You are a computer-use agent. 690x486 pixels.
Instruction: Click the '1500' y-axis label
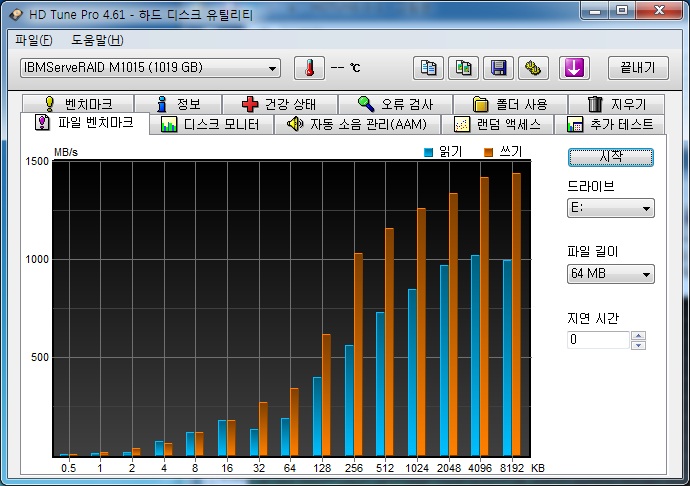point(37,161)
